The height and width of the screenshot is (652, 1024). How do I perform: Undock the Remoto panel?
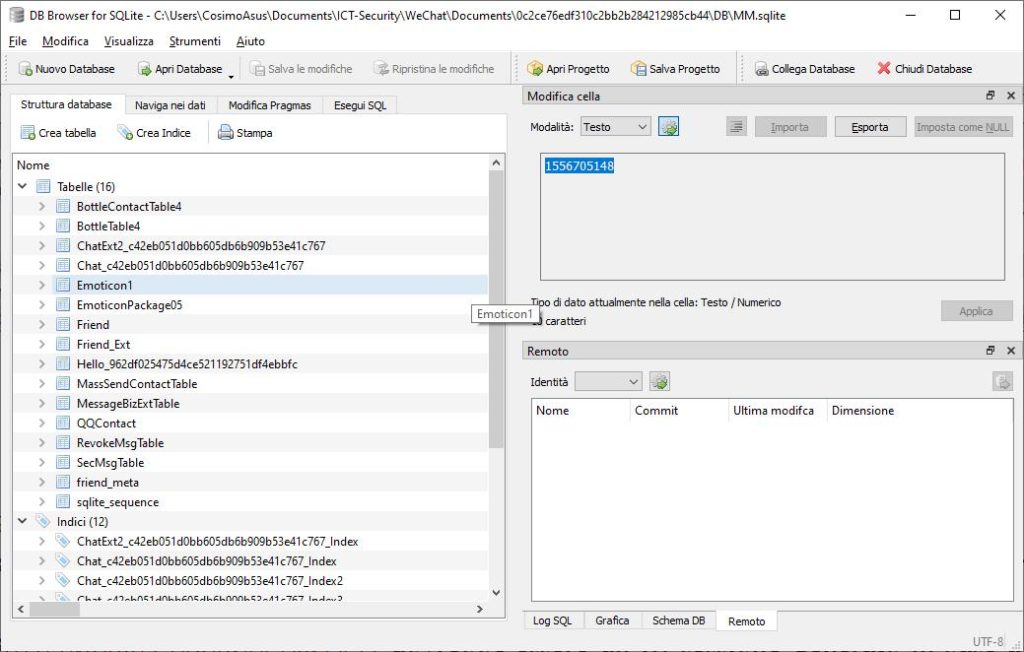(x=990, y=351)
